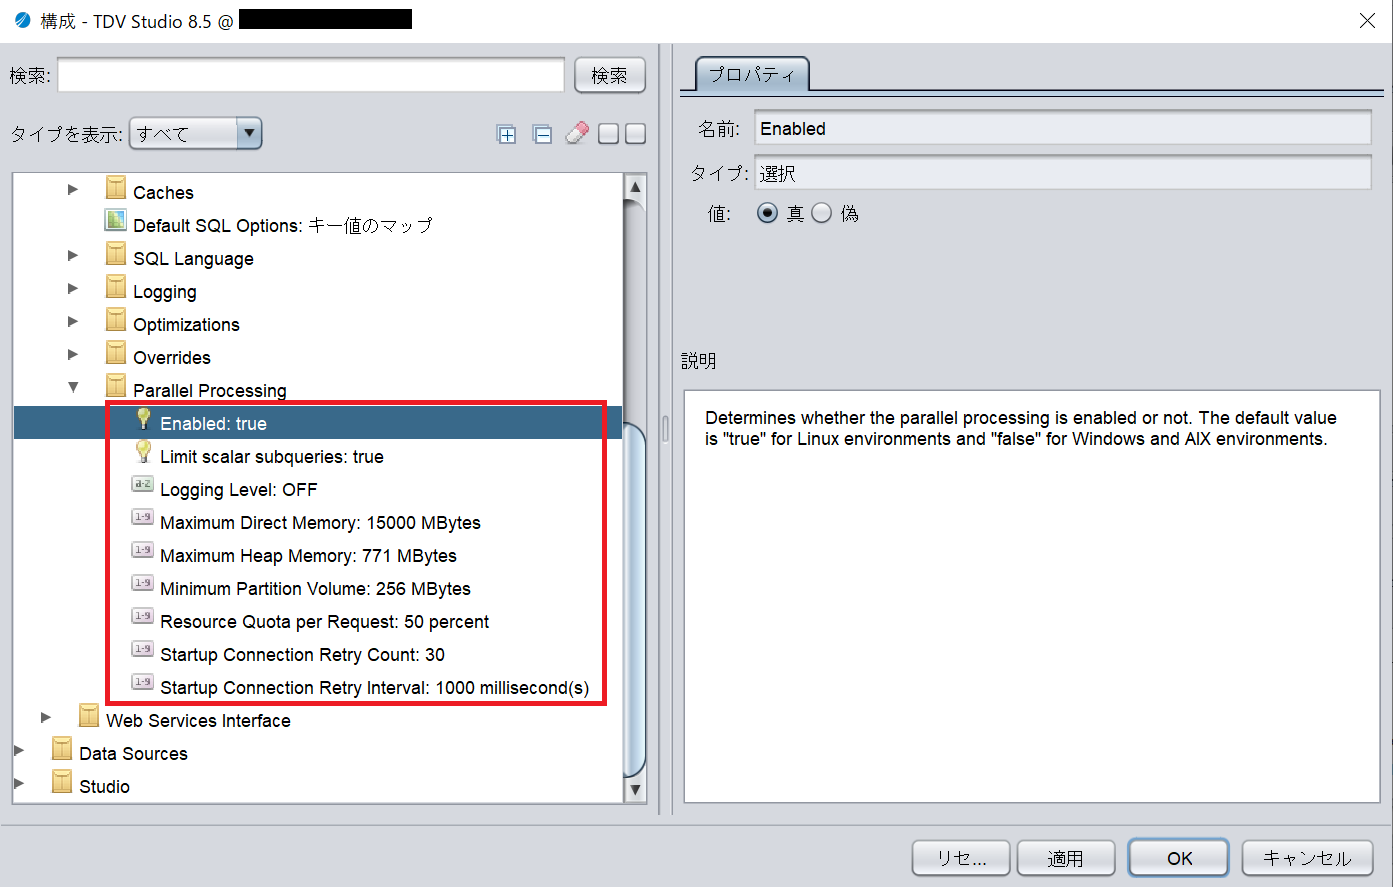Expand the Optimizations folder arrow
Viewport: 1393px width, 887px height.
72,321
